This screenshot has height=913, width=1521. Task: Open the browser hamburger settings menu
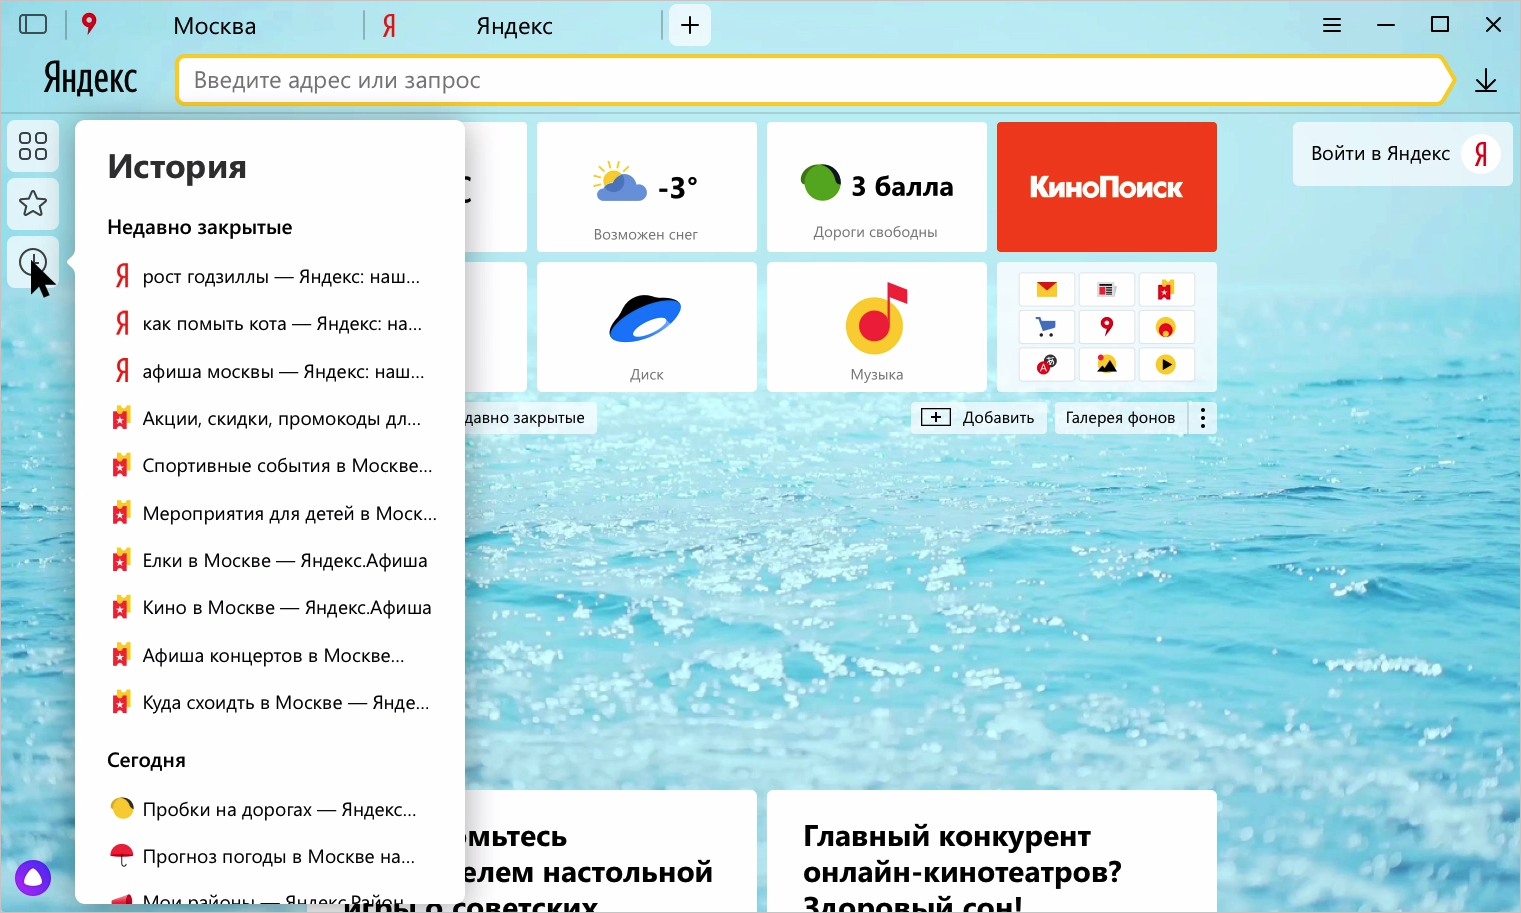coord(1332,25)
